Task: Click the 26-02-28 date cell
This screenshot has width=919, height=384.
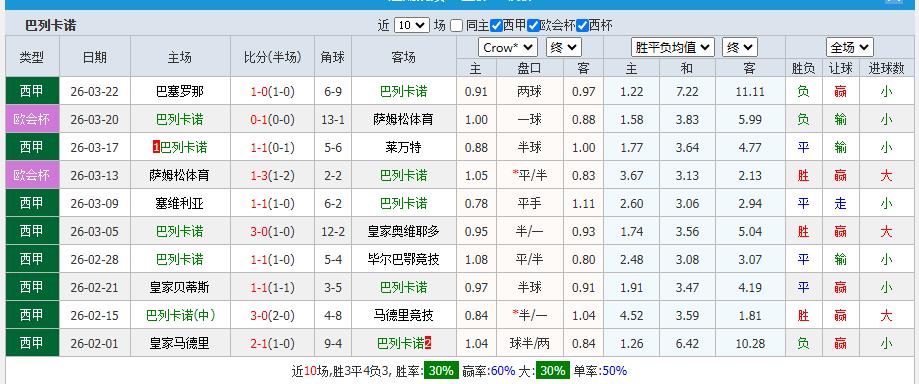Action: tap(94, 259)
